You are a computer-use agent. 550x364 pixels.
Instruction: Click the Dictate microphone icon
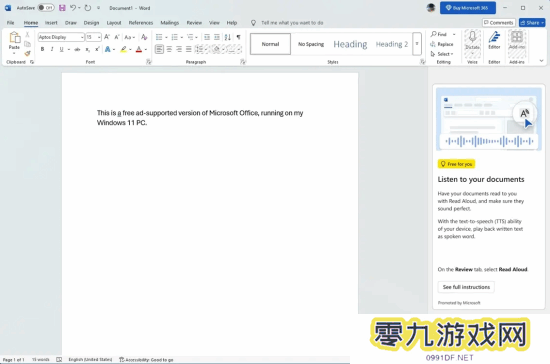472,37
